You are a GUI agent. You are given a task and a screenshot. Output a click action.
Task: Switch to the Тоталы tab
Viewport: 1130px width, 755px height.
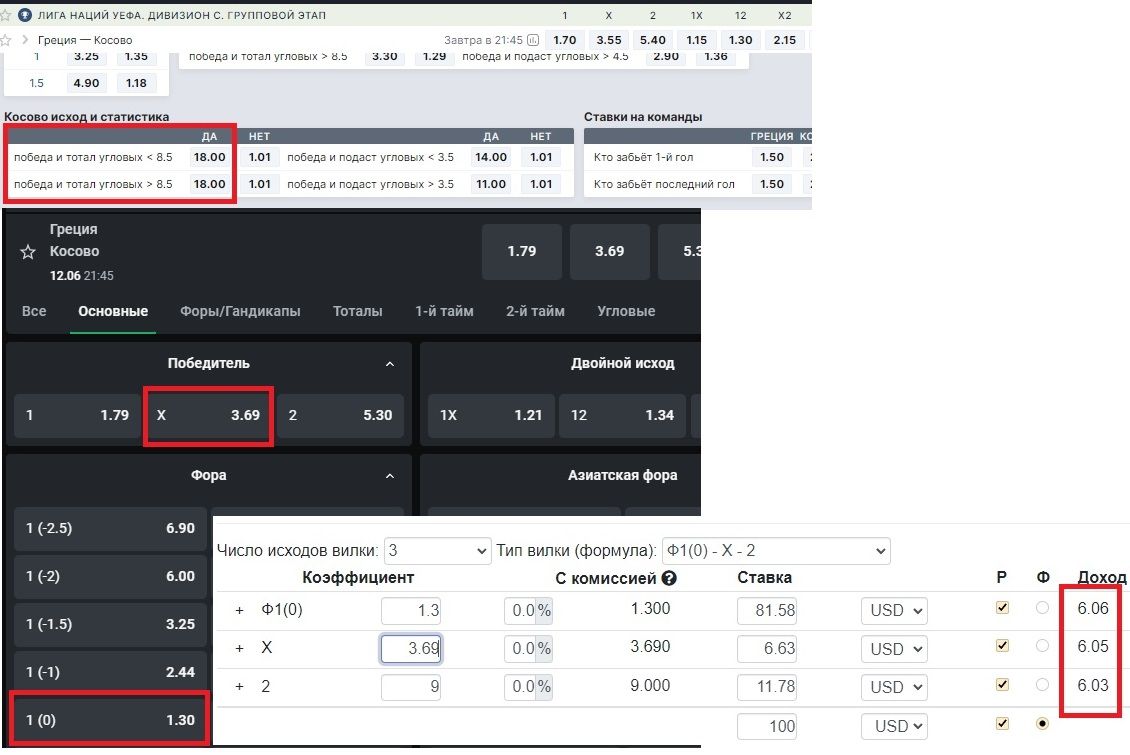(x=357, y=311)
